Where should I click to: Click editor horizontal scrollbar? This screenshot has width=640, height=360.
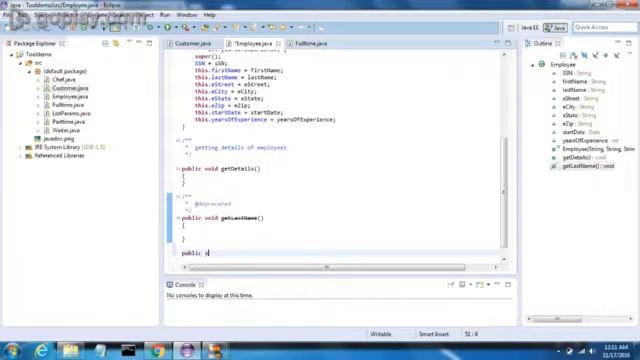click(327, 267)
